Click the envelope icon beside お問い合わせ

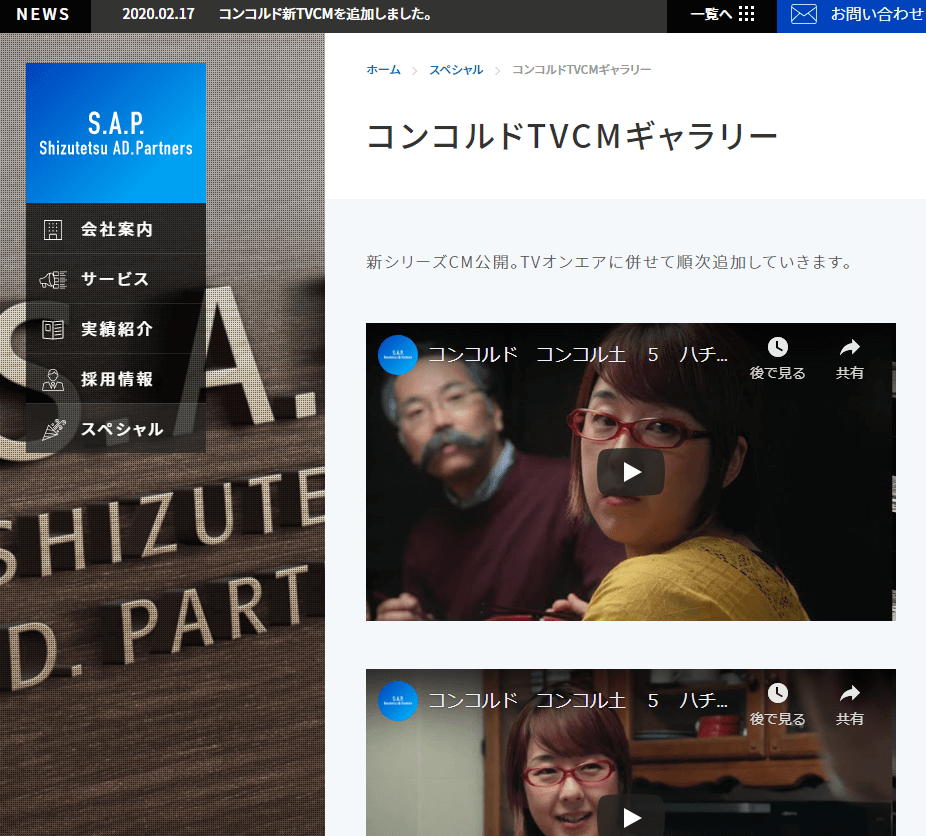coord(803,14)
